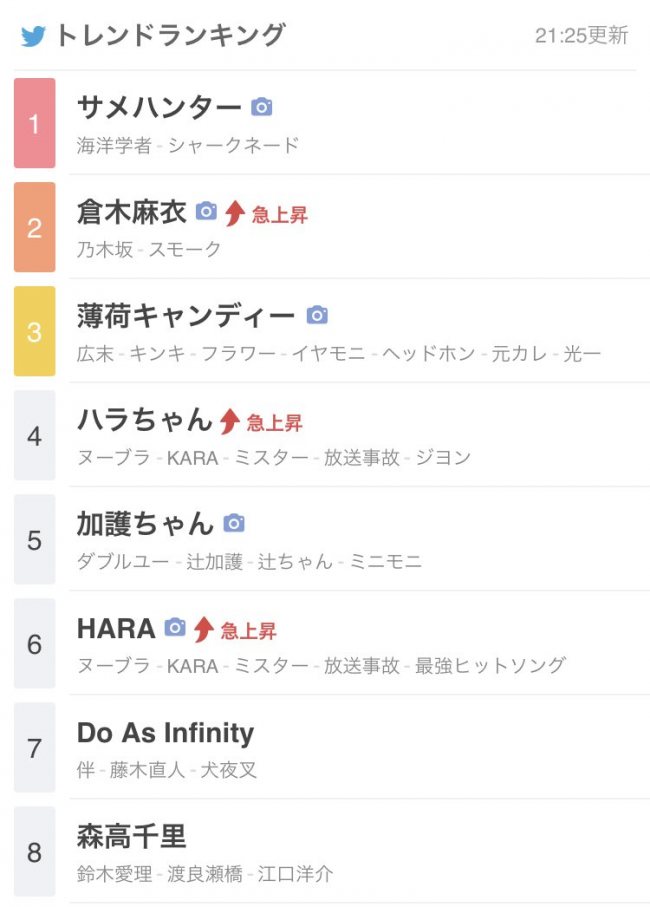Click red rising arrow beside ハラちゃん
This screenshot has width=650, height=907.
tap(230, 421)
